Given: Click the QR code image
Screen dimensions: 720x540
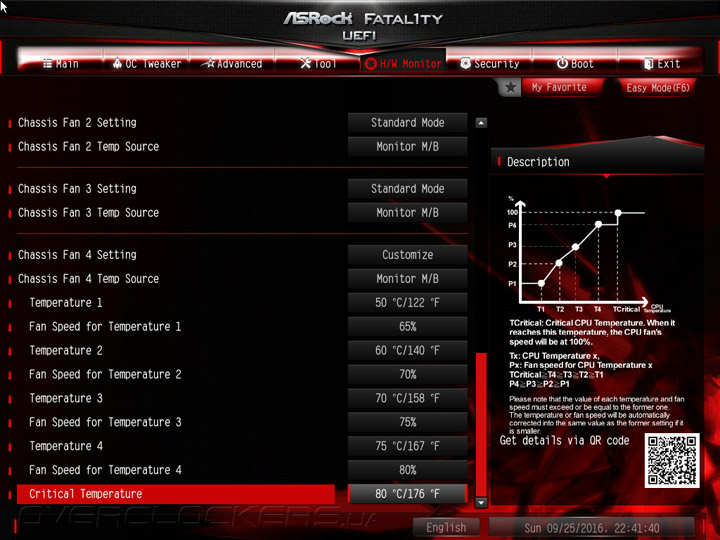Looking at the screenshot, I should 672,460.
